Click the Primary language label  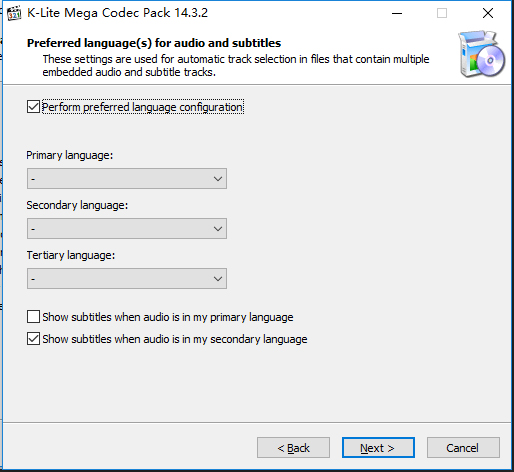click(70, 155)
